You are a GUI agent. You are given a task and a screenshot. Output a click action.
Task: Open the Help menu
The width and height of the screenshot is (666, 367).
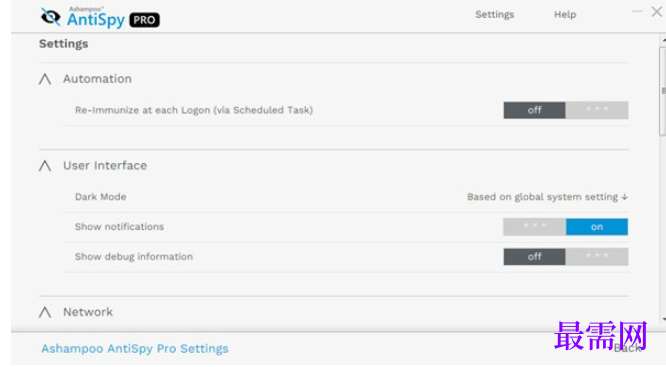(x=565, y=14)
